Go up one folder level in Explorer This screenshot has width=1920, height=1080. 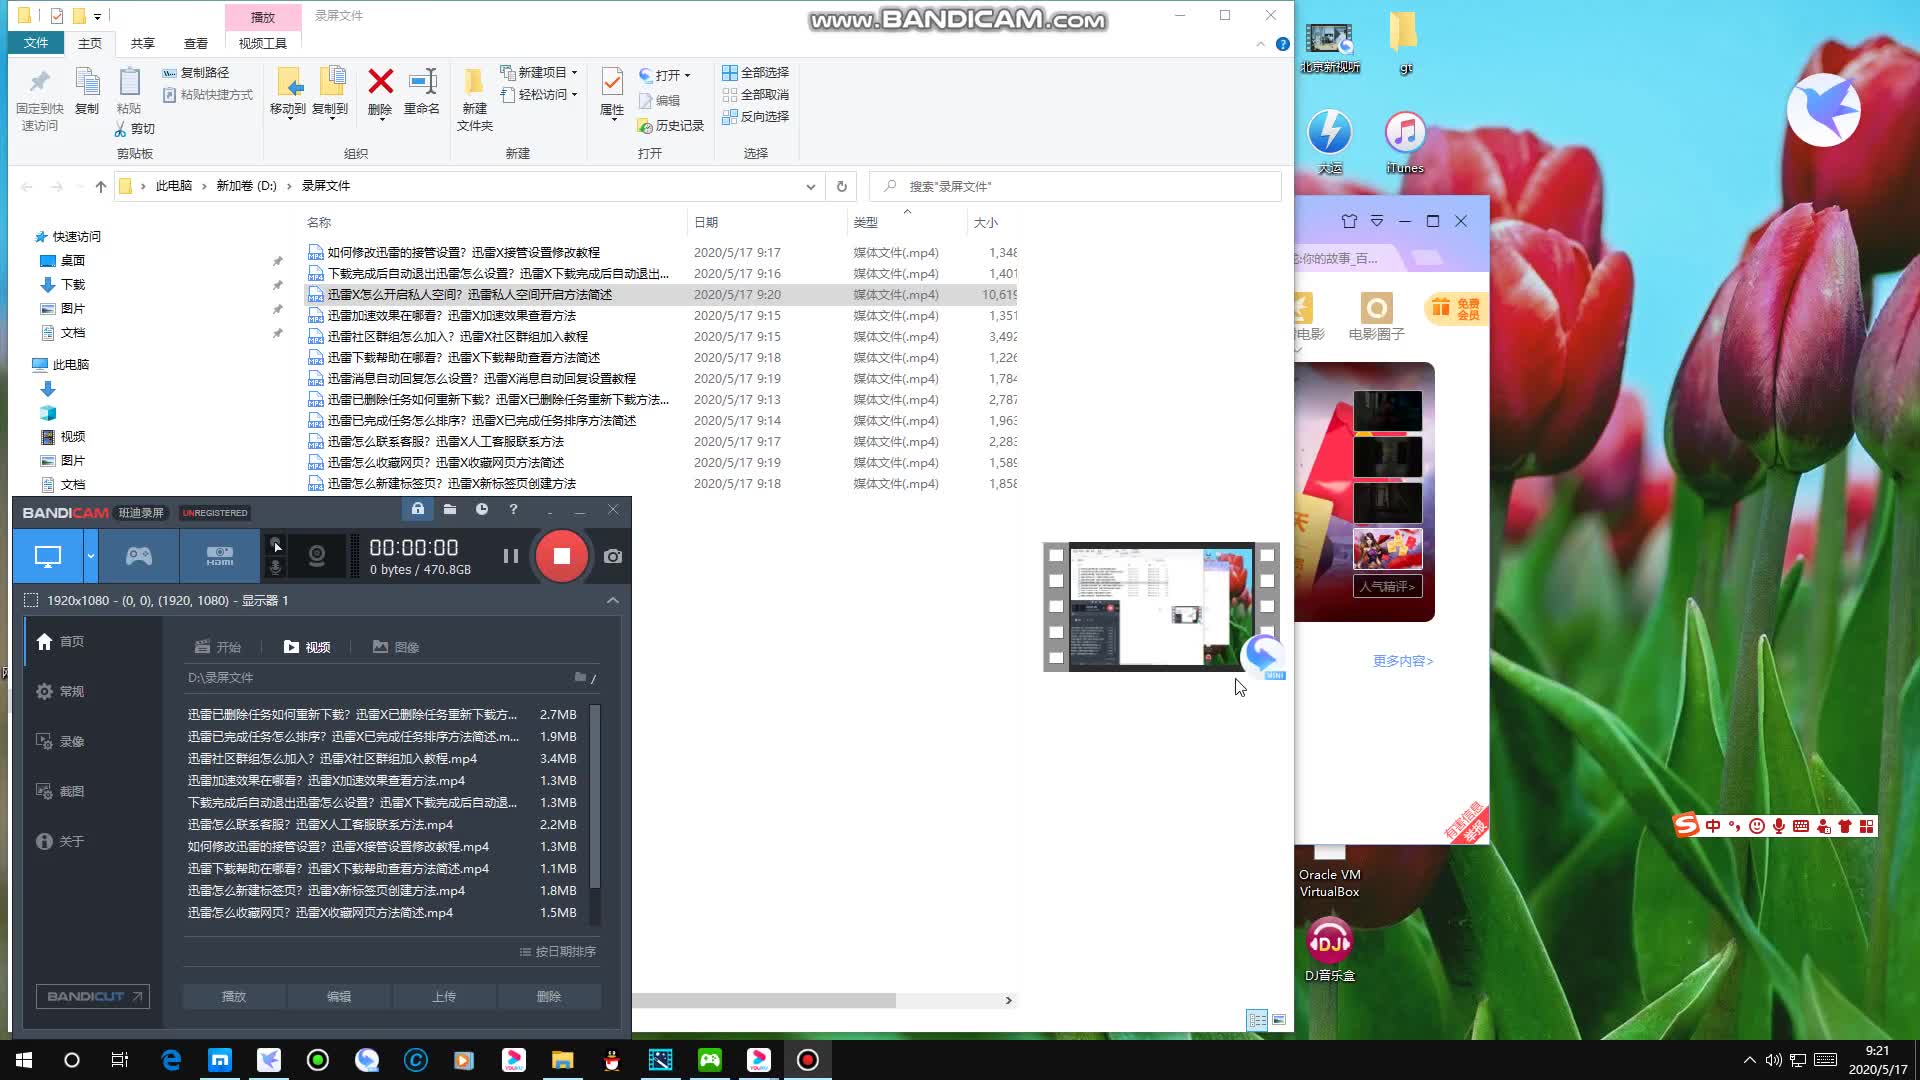pos(101,187)
